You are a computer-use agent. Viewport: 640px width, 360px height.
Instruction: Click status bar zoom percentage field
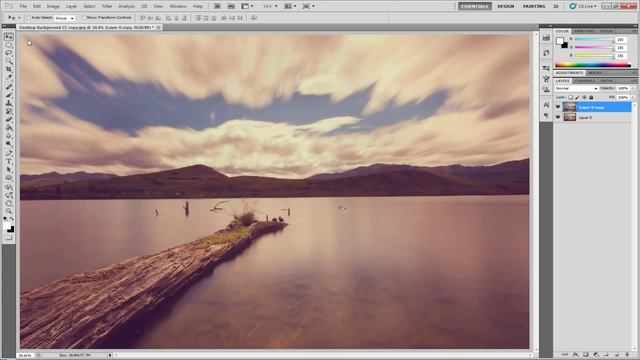(25, 356)
